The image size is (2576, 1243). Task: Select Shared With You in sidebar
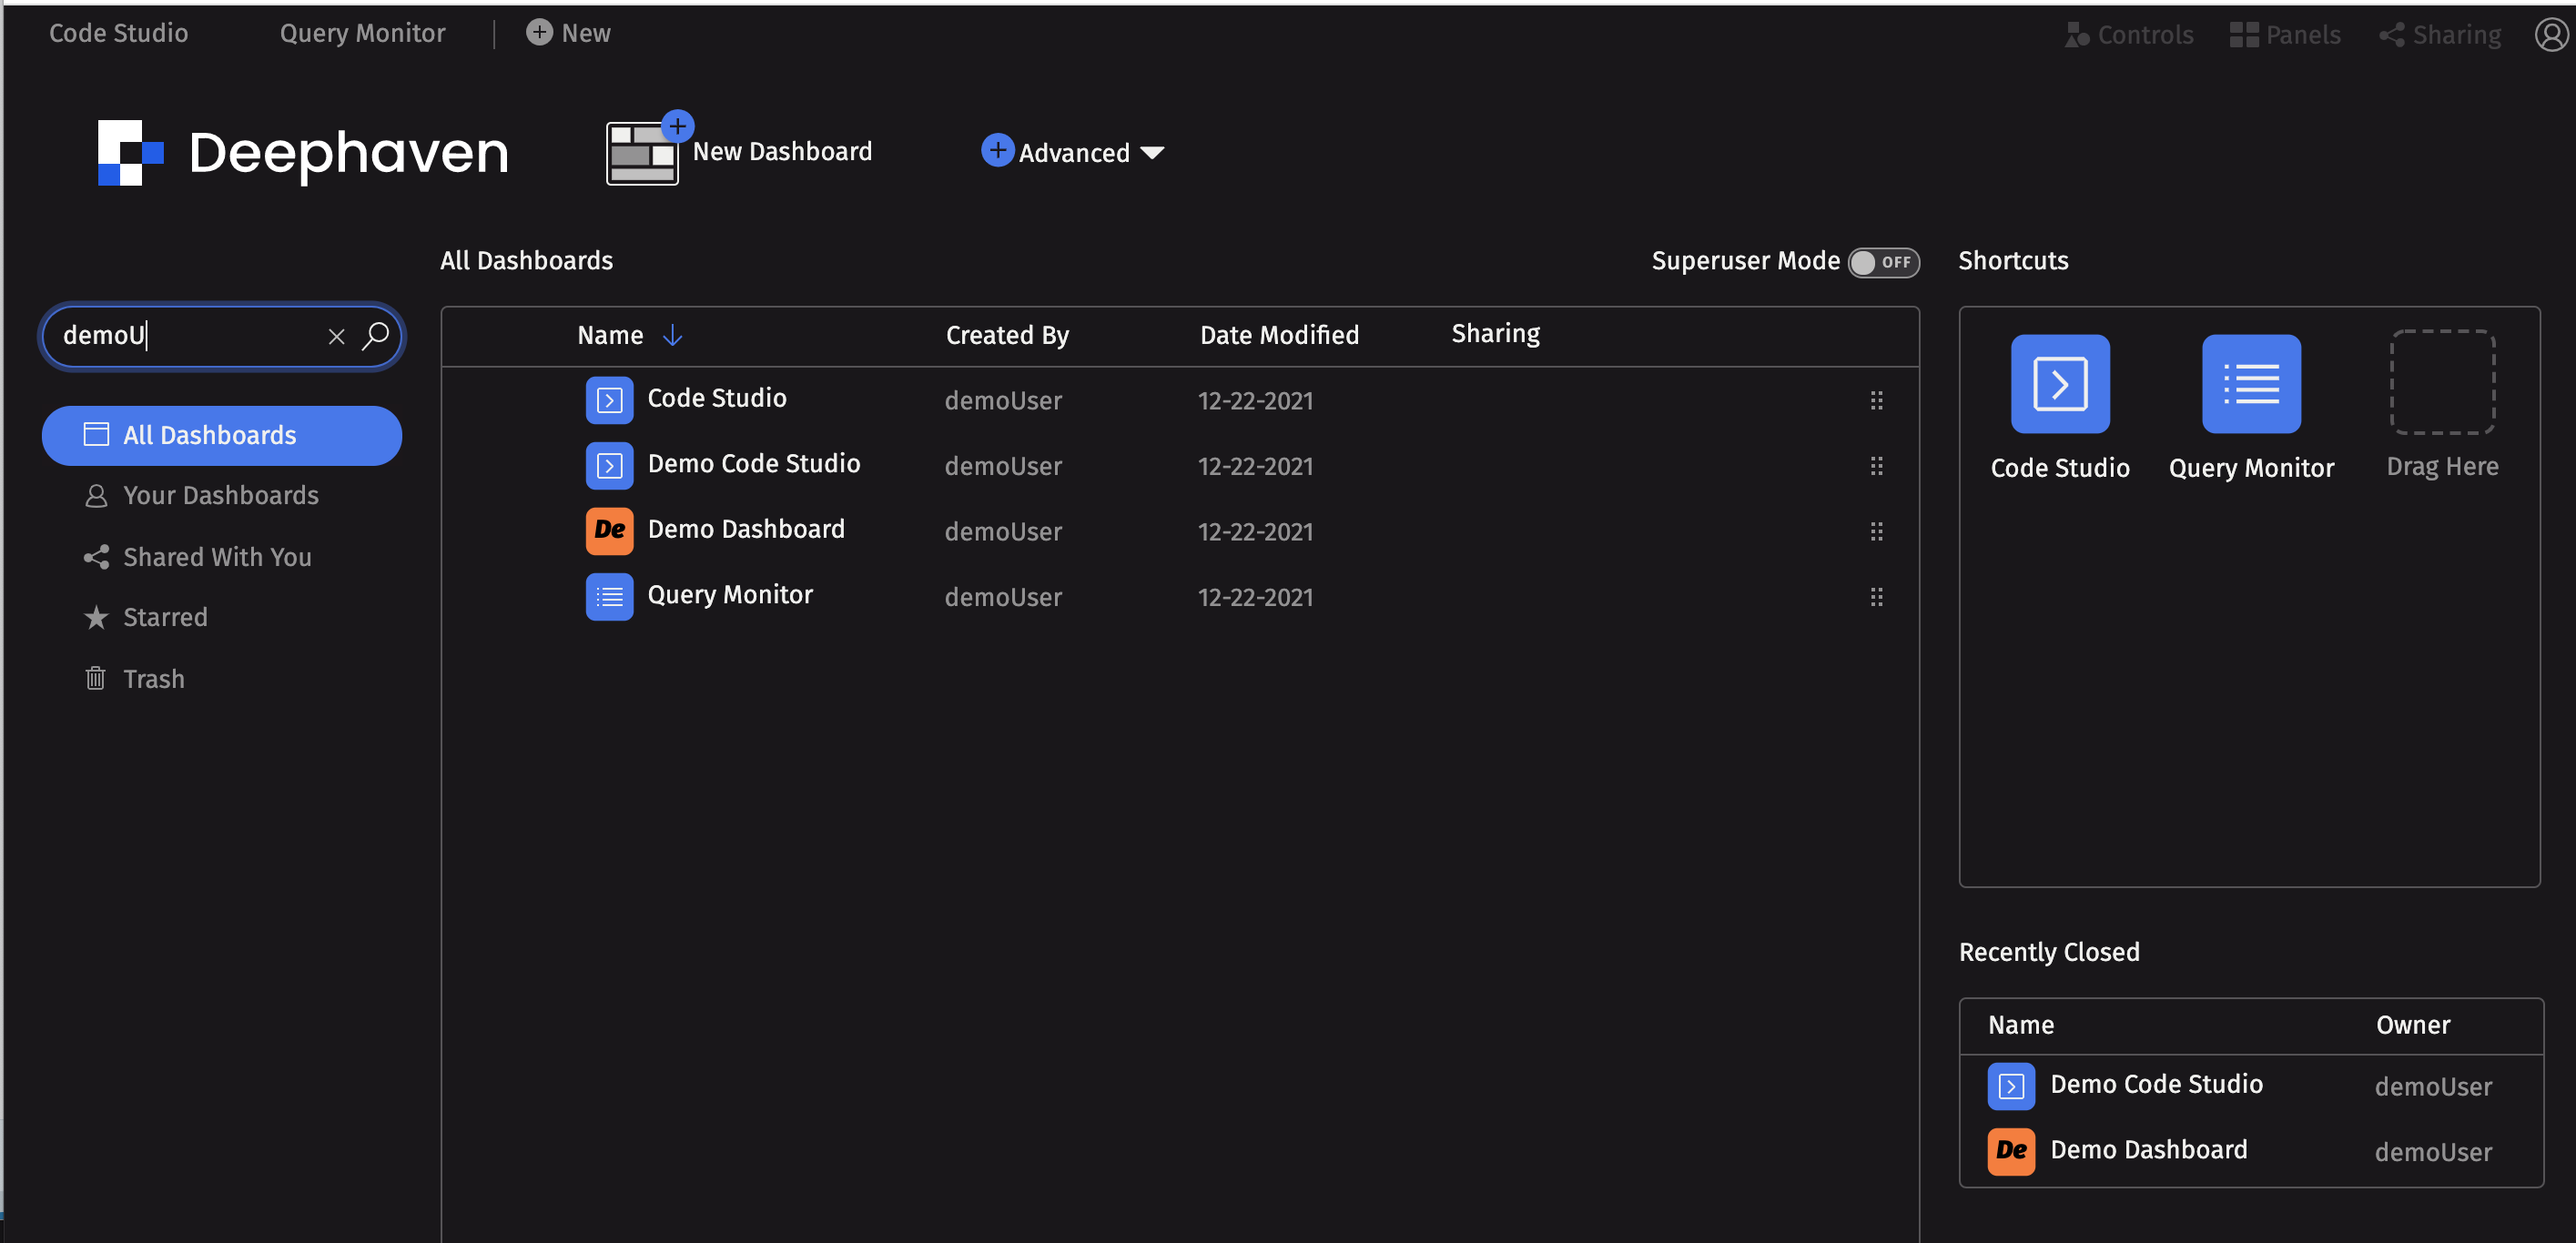point(198,557)
